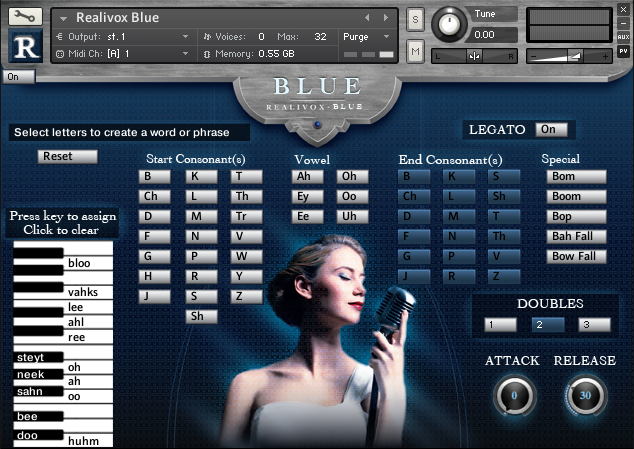Image resolution: width=634 pixels, height=449 pixels.
Task: Solo the instrument with S button
Action: point(415,19)
